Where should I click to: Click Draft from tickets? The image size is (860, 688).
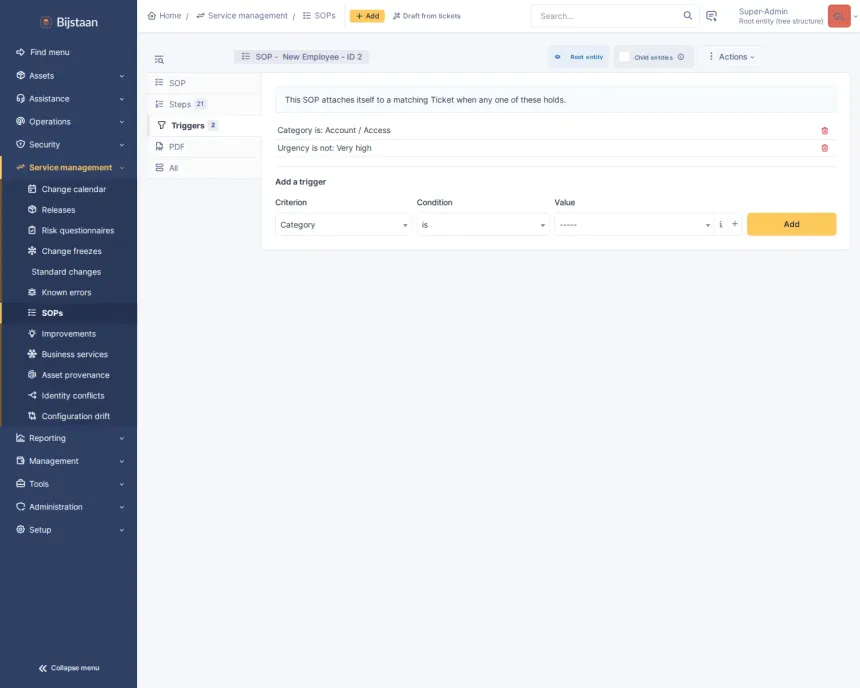click(x=427, y=16)
